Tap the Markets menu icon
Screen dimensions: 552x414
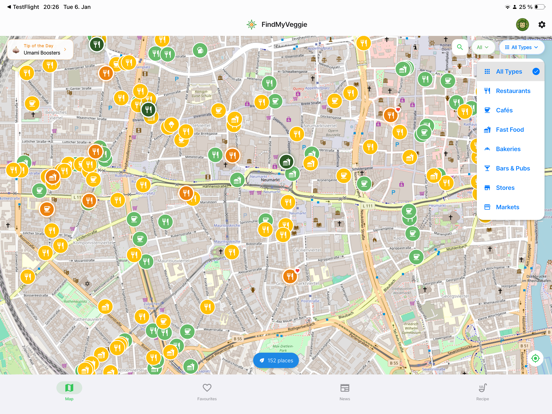pyautogui.click(x=487, y=207)
